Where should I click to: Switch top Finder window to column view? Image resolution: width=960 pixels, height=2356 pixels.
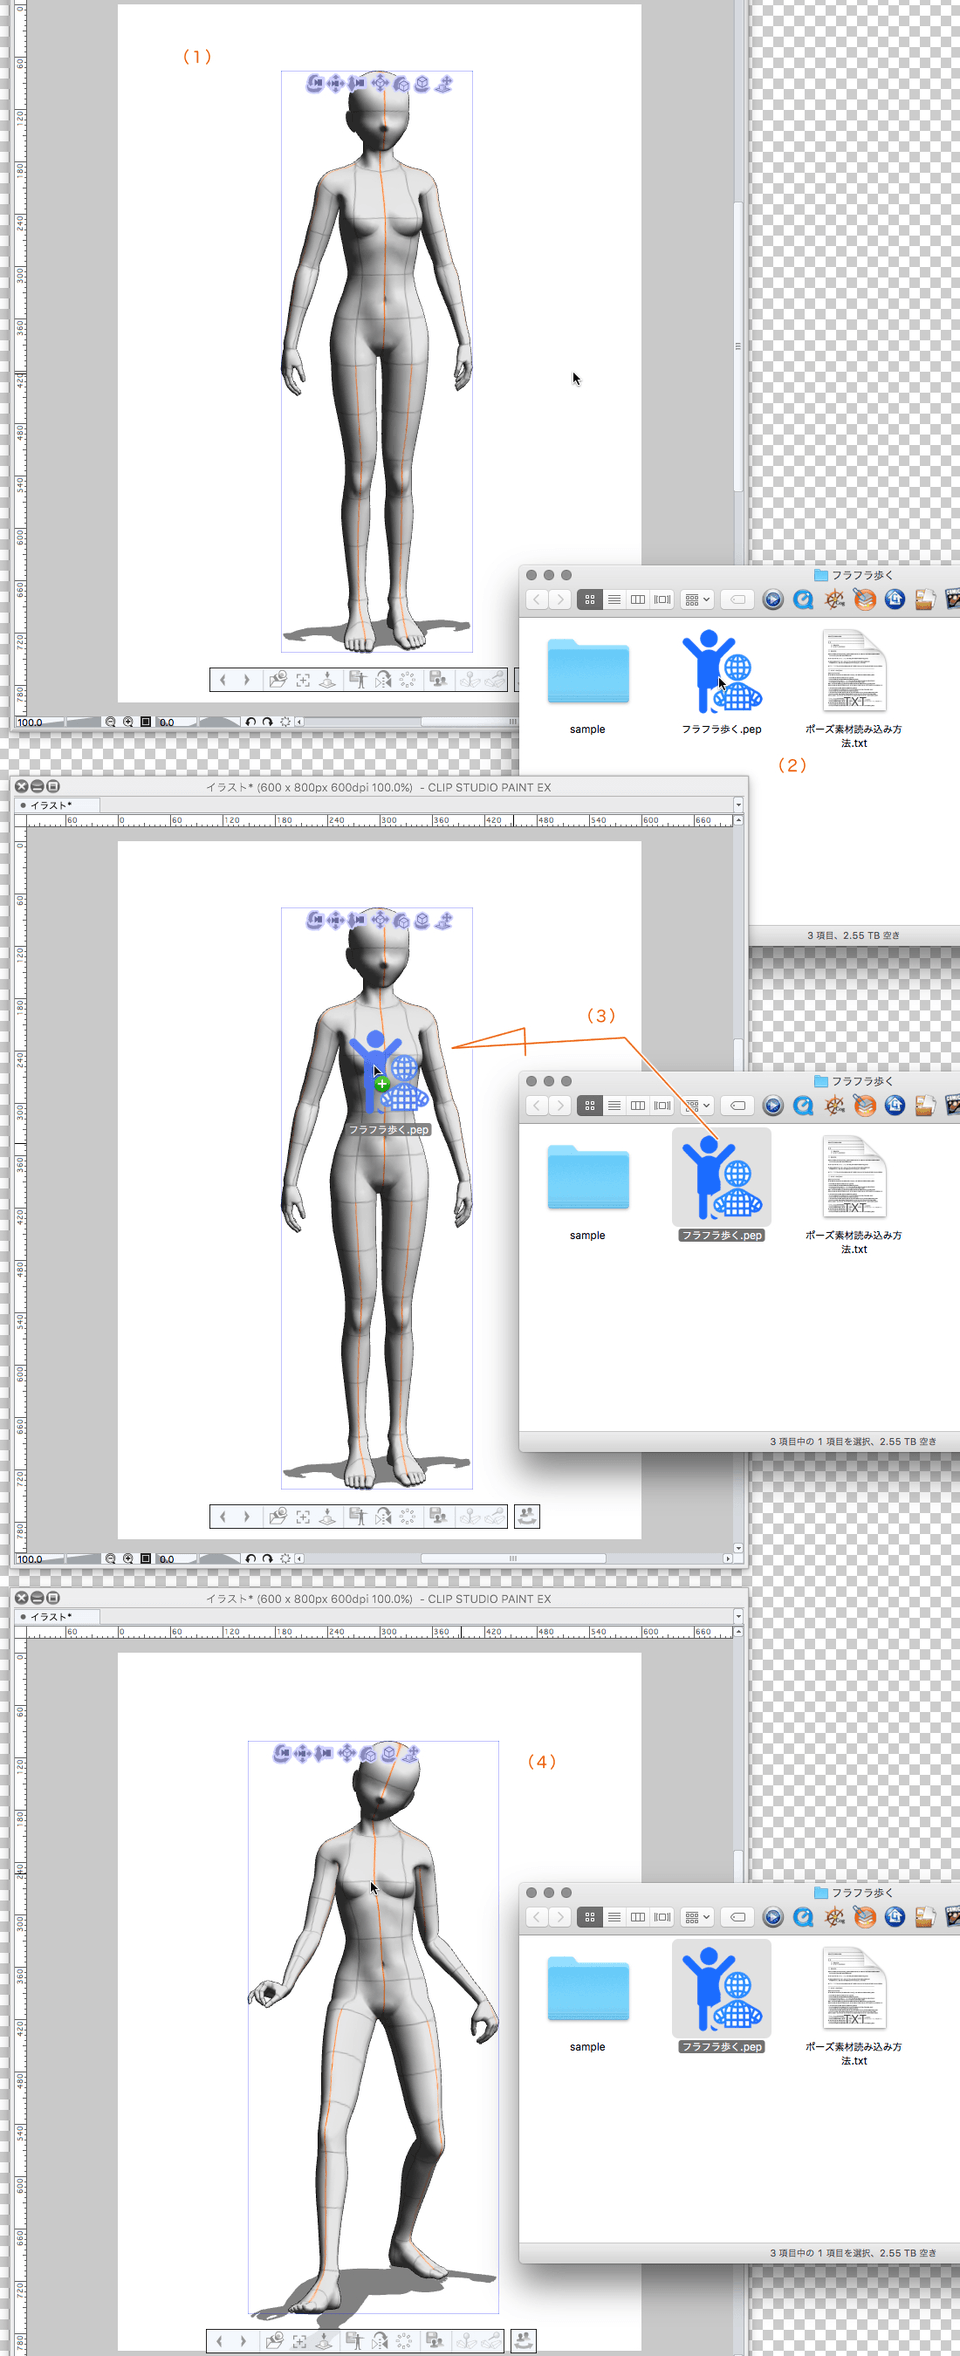pyautogui.click(x=638, y=600)
